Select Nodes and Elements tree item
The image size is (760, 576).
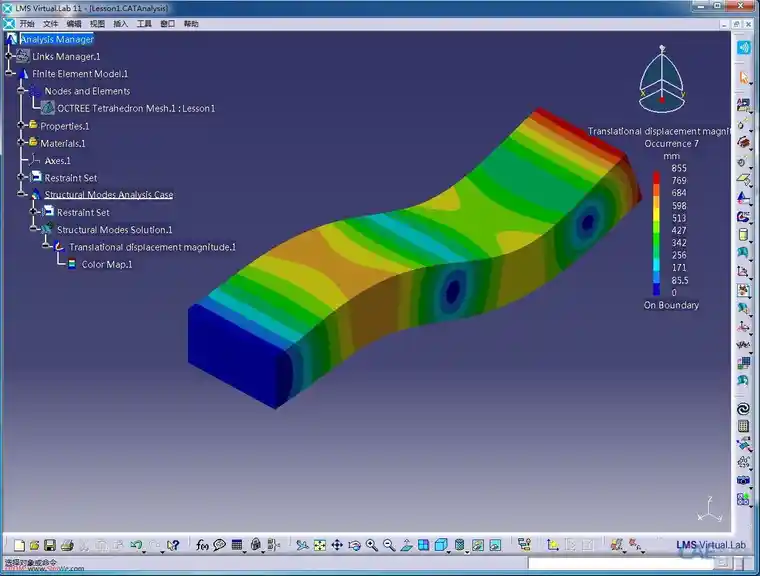click(87, 91)
